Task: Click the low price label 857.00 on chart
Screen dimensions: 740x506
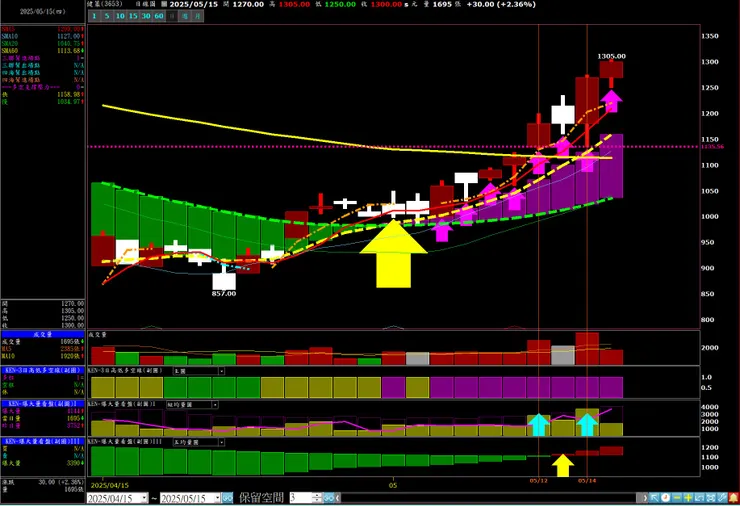Action: [x=224, y=294]
